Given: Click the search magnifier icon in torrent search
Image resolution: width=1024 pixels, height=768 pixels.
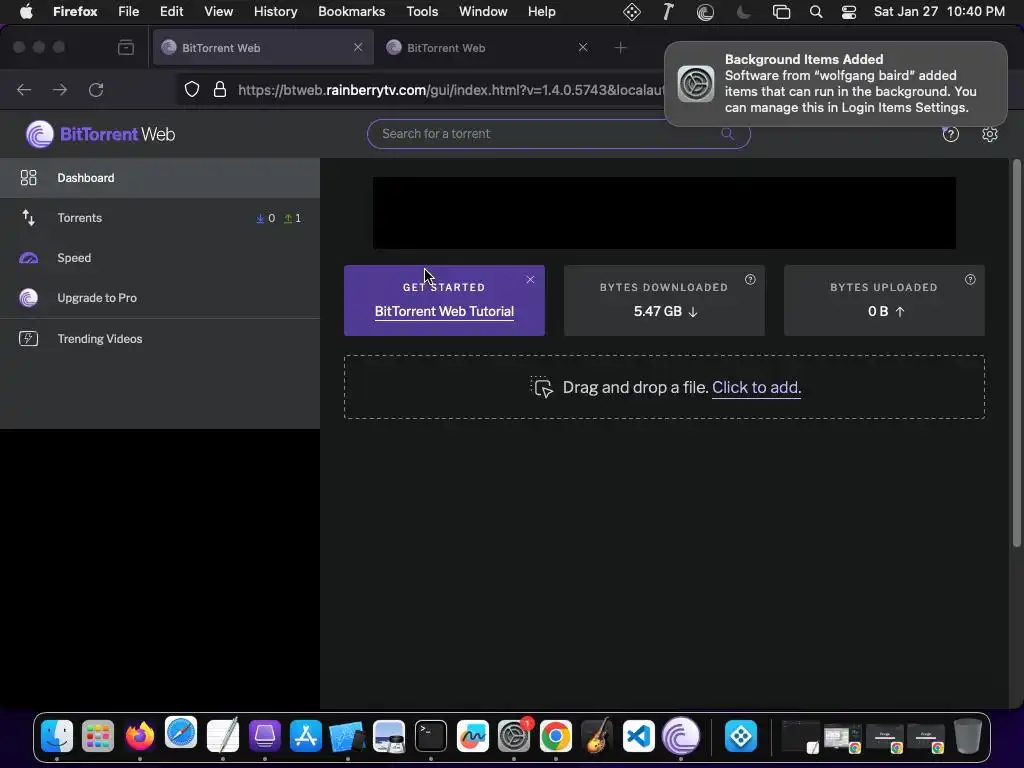Looking at the screenshot, I should (x=727, y=134).
